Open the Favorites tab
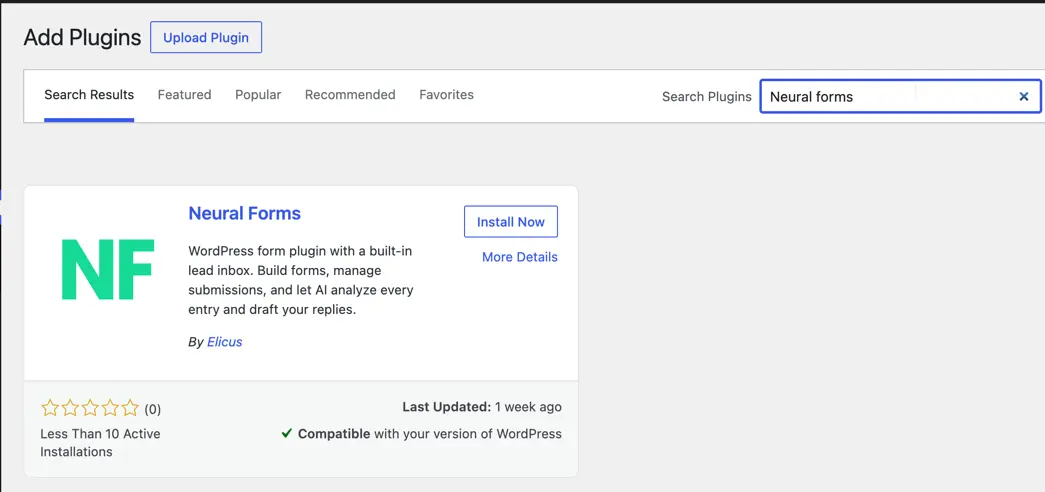 (x=447, y=95)
